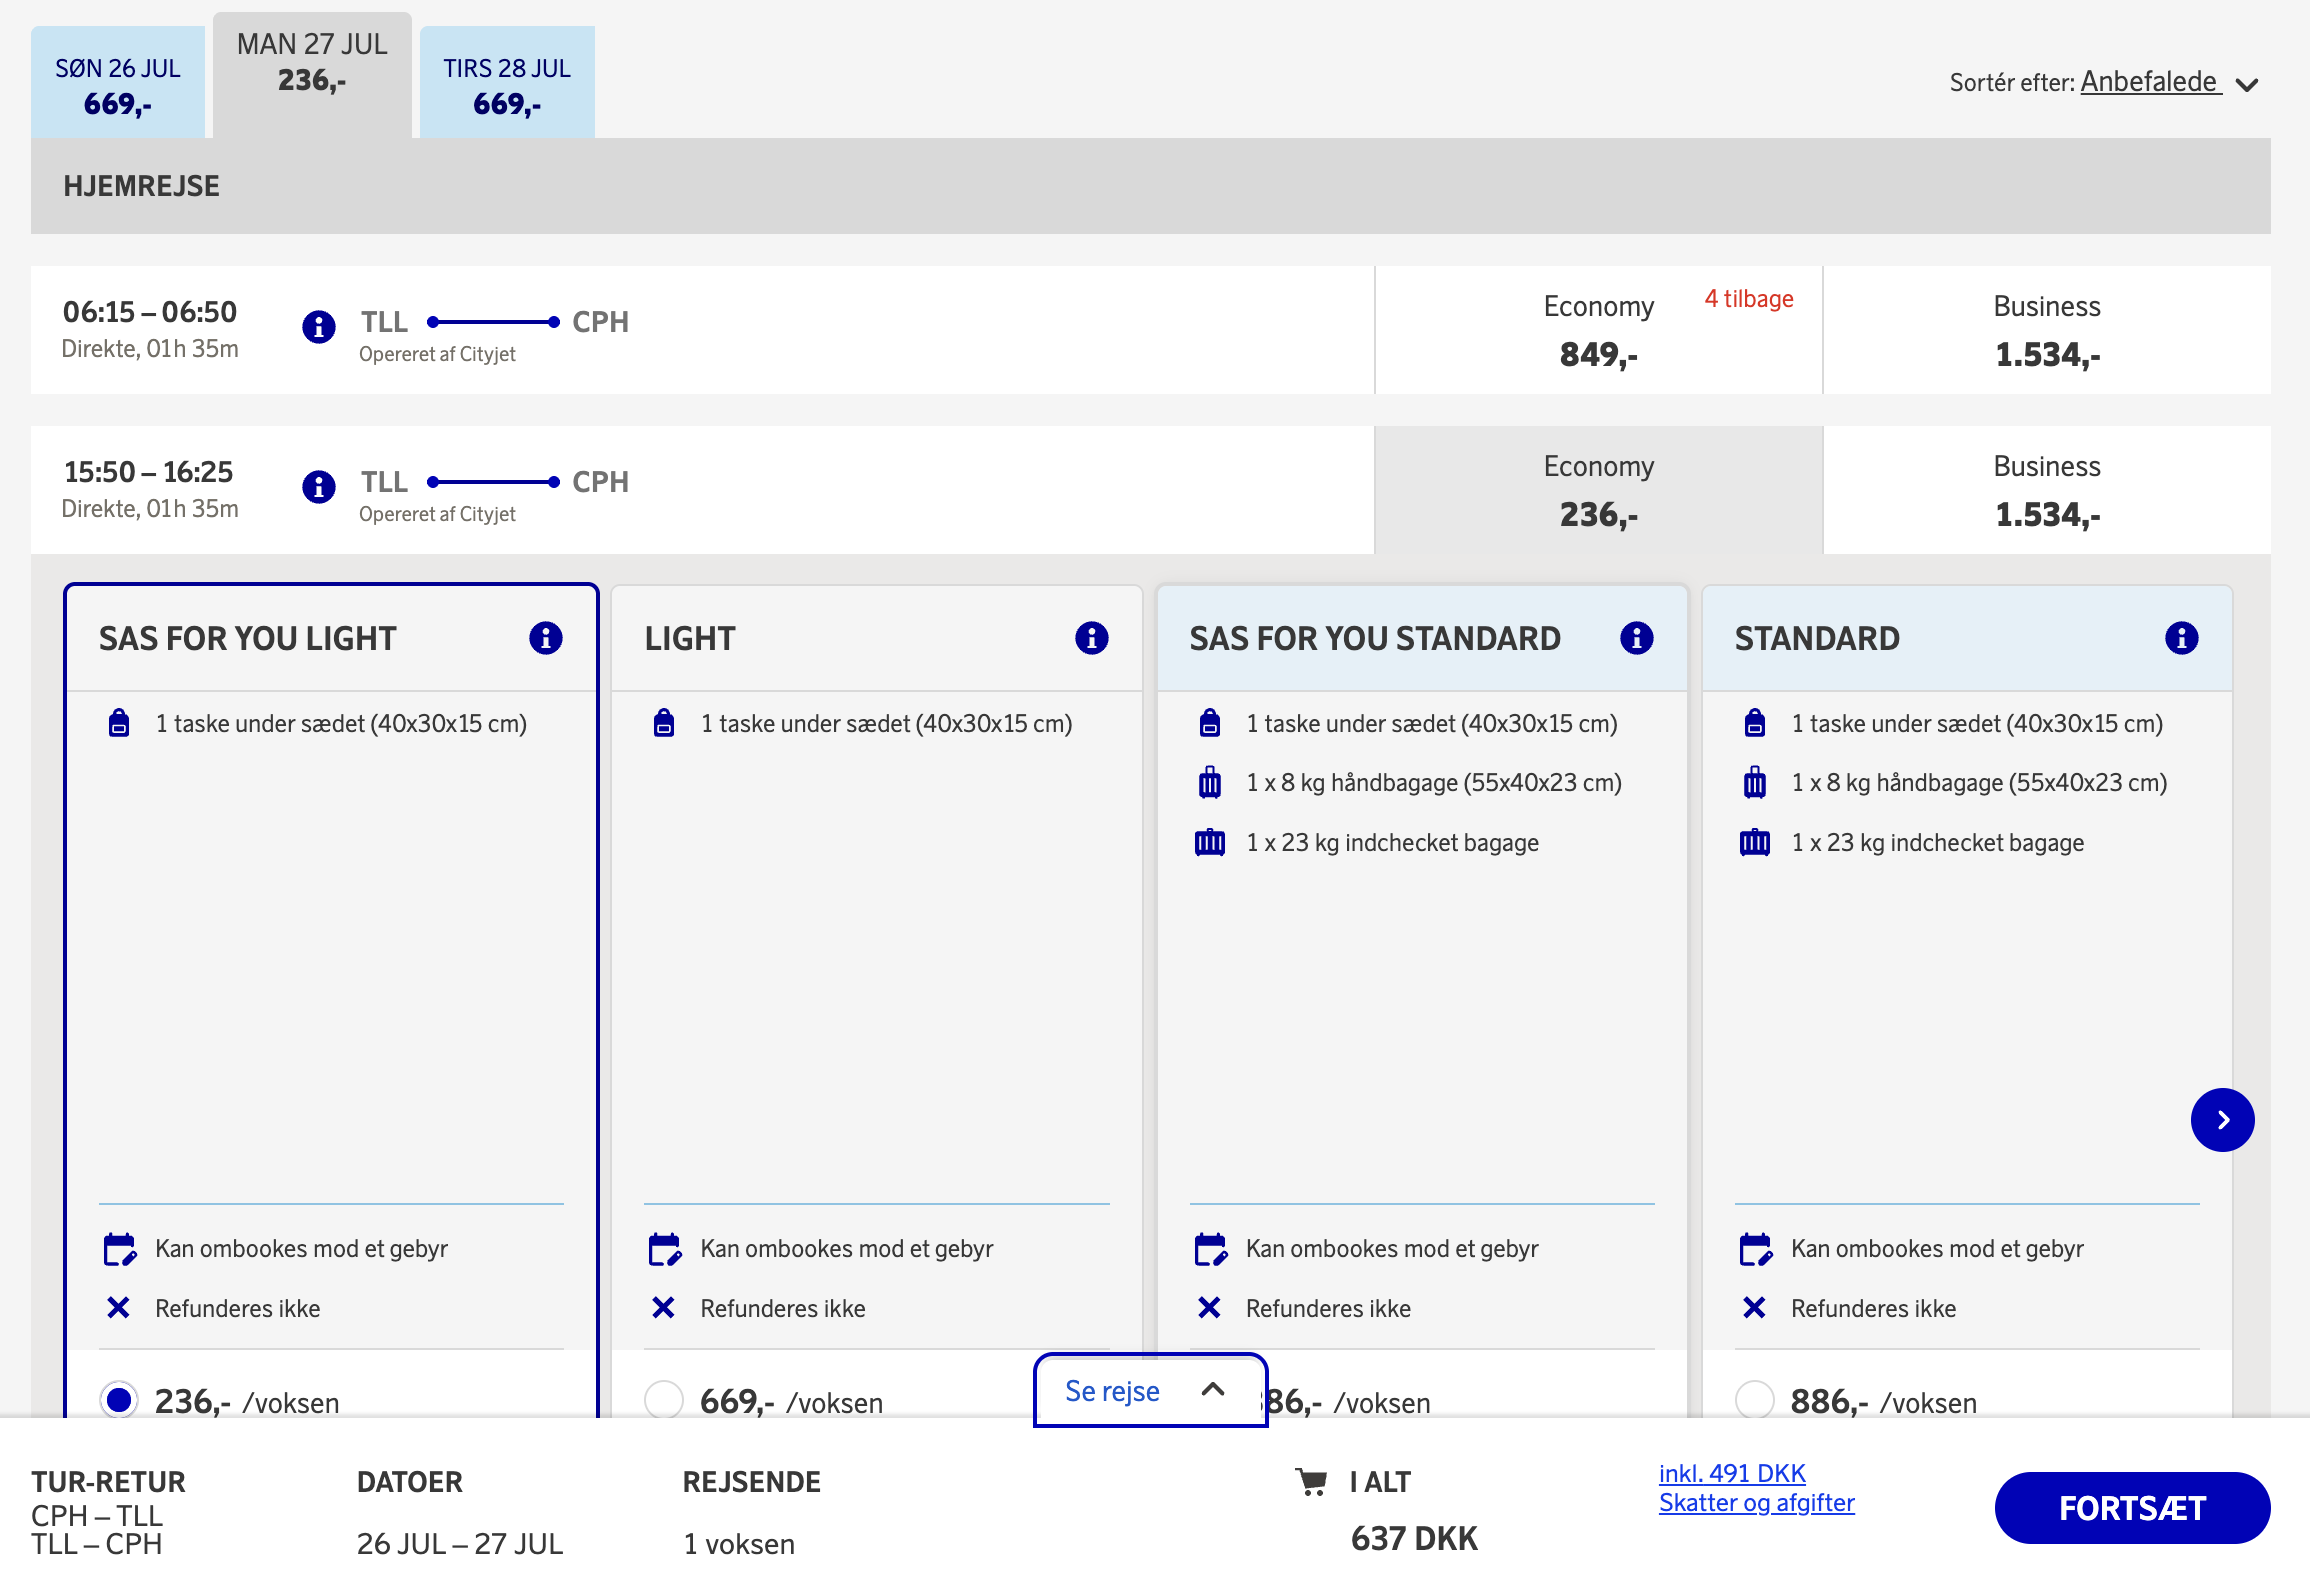
Task: Select 886,- Standard fare radio button
Action: (x=1755, y=1400)
